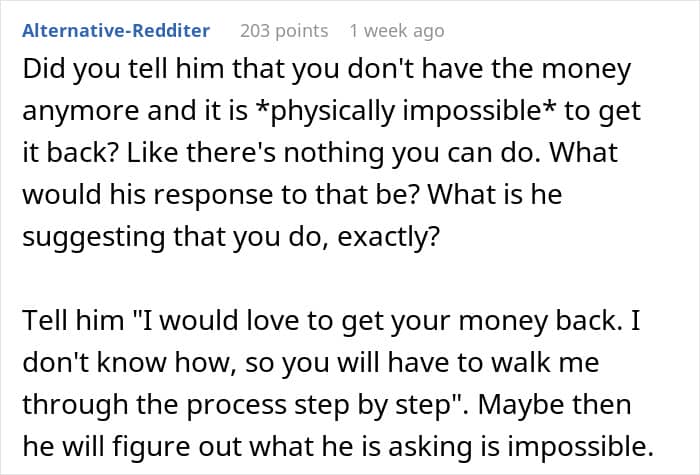Click the word 'Did' starting the comment
This screenshot has width=700, height=475.
click(x=43, y=69)
